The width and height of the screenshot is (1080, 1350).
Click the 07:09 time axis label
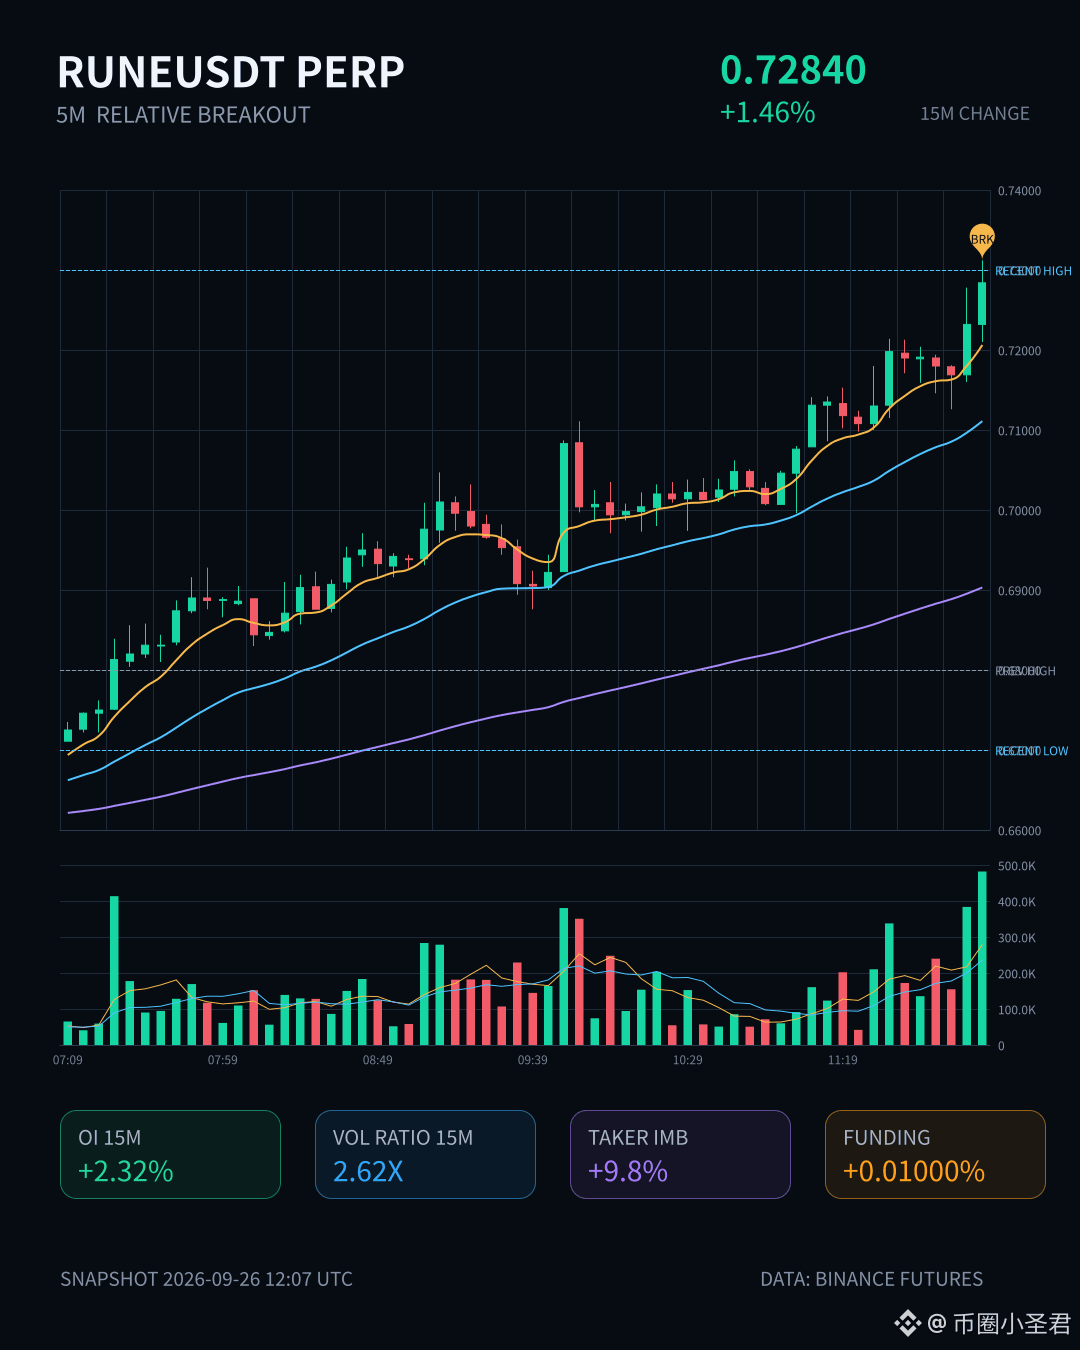click(x=68, y=1060)
